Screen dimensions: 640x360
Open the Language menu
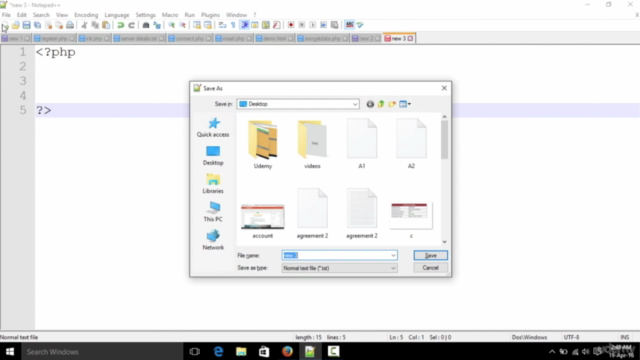pos(117,15)
